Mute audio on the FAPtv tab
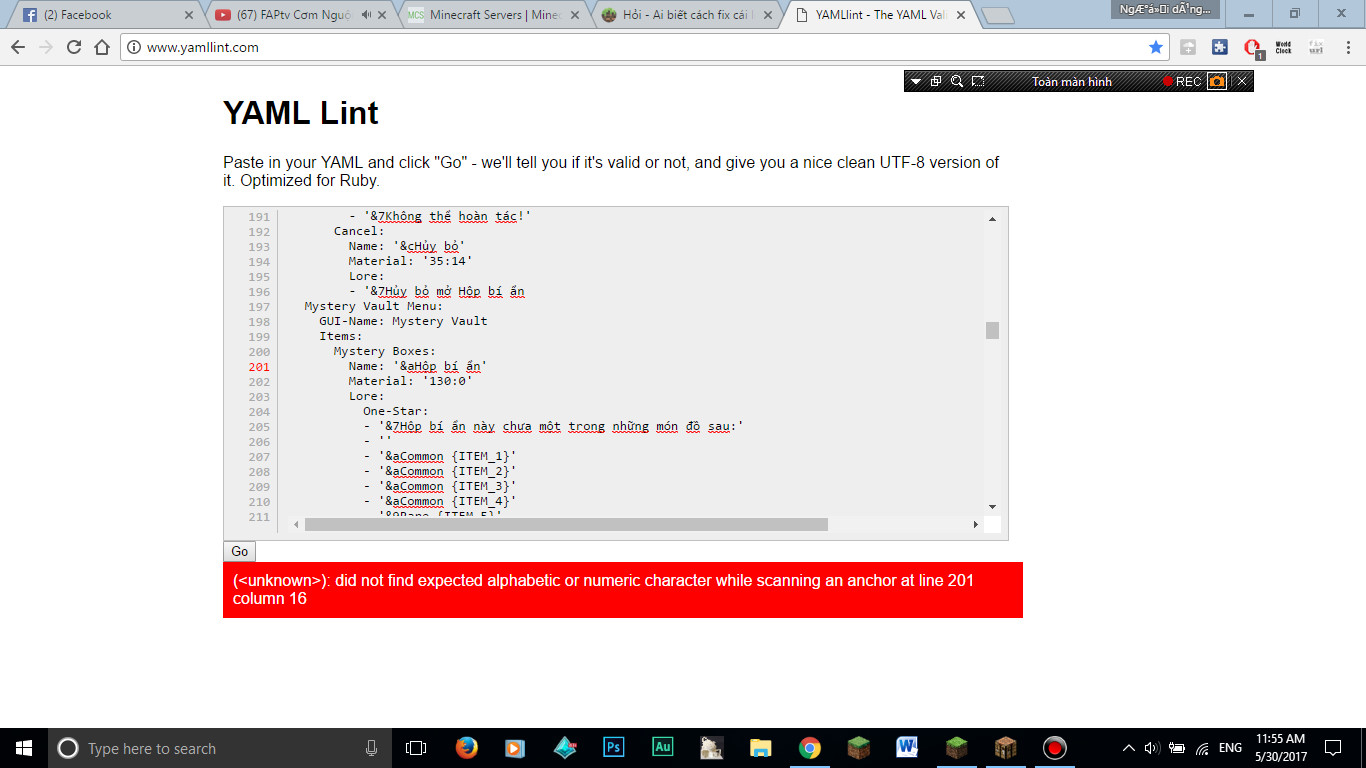Viewport: 1366px width, 768px height. click(365, 15)
